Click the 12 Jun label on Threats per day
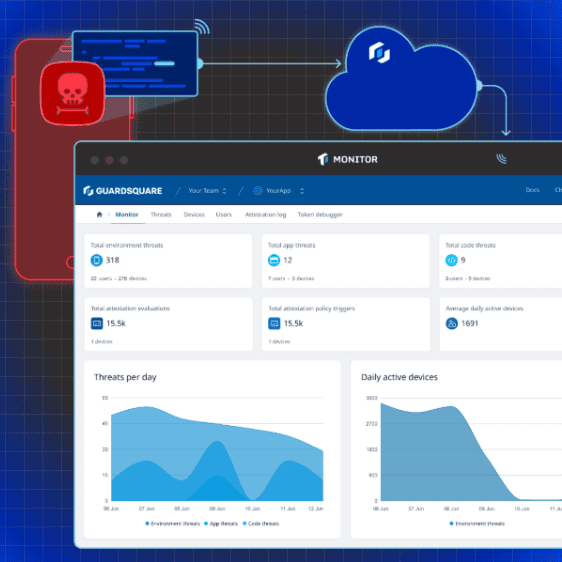Viewport: 562px width, 562px height. [316, 509]
